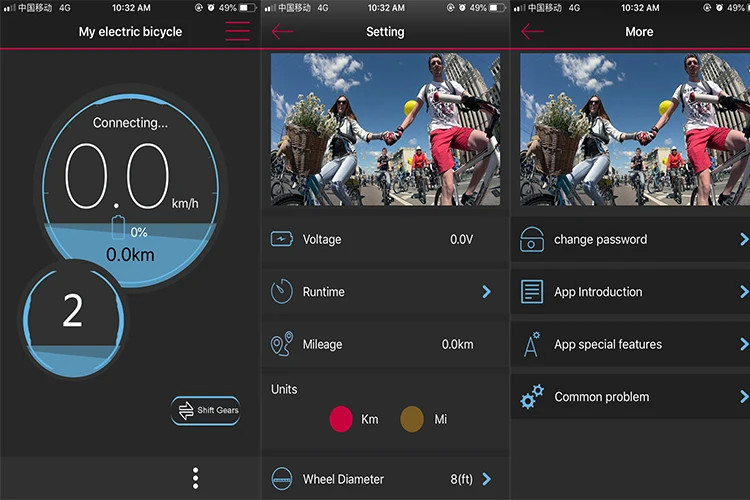This screenshot has width=750, height=500.
Task: Tap the Km unit label
Action: click(369, 419)
